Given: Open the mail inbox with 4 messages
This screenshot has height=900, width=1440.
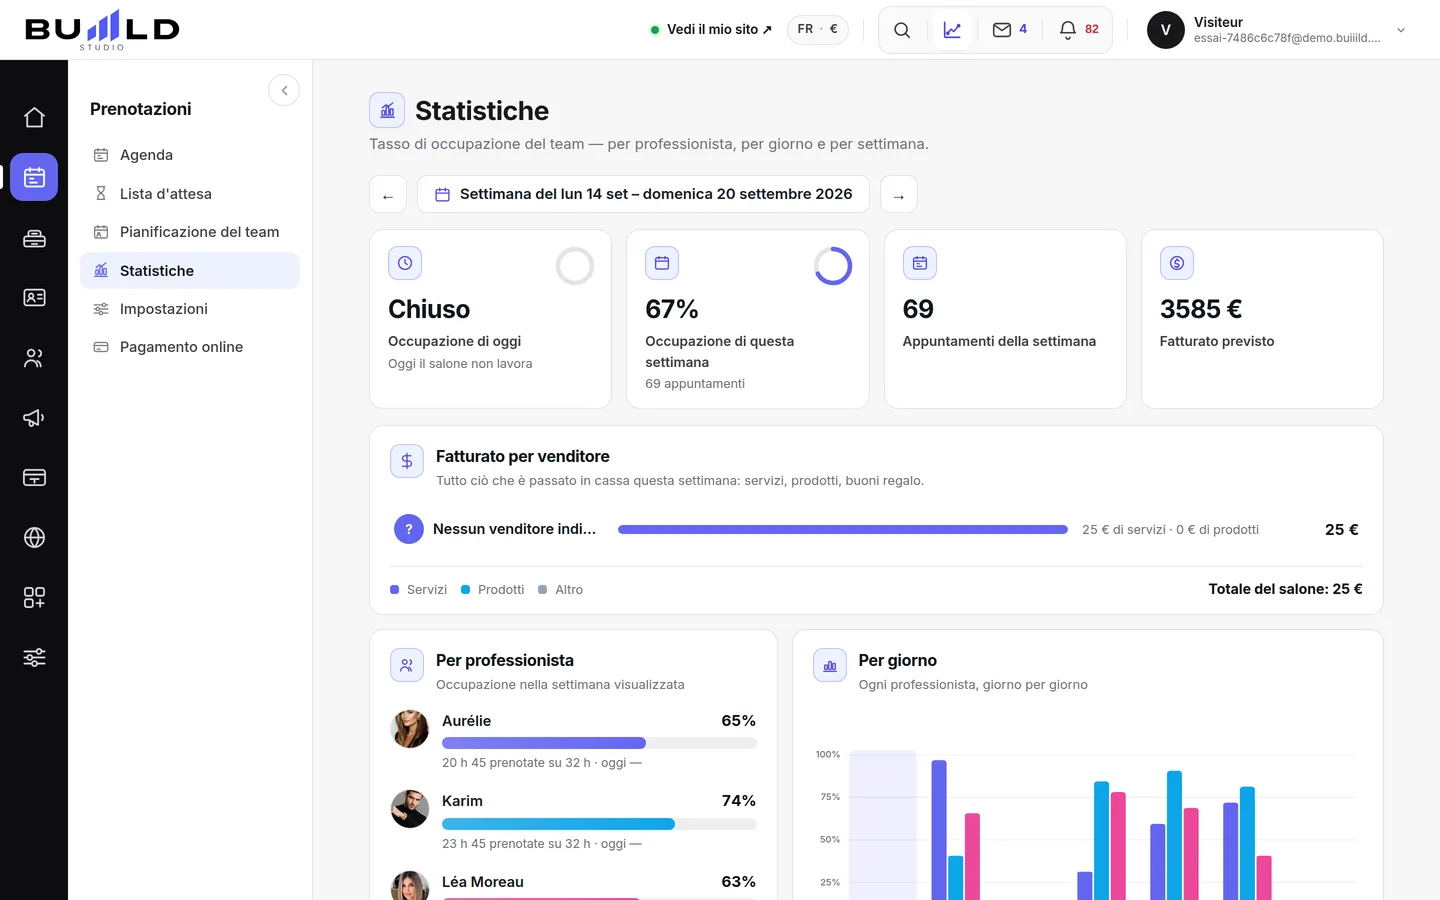Looking at the screenshot, I should (1010, 30).
